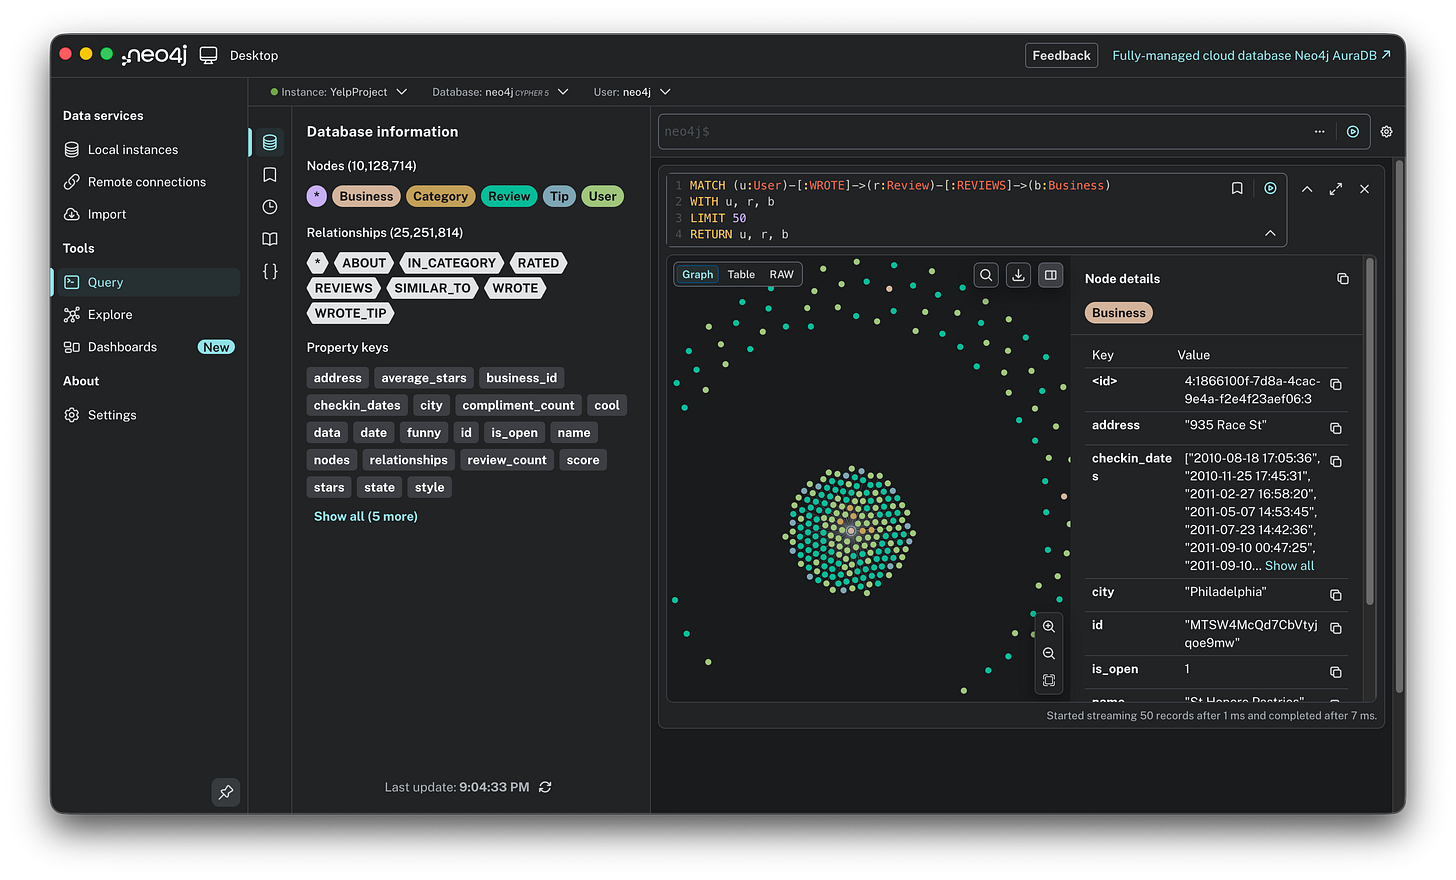Open the Database information sidebar icon
Image resolution: width=1456 pixels, height=880 pixels.
(268, 142)
